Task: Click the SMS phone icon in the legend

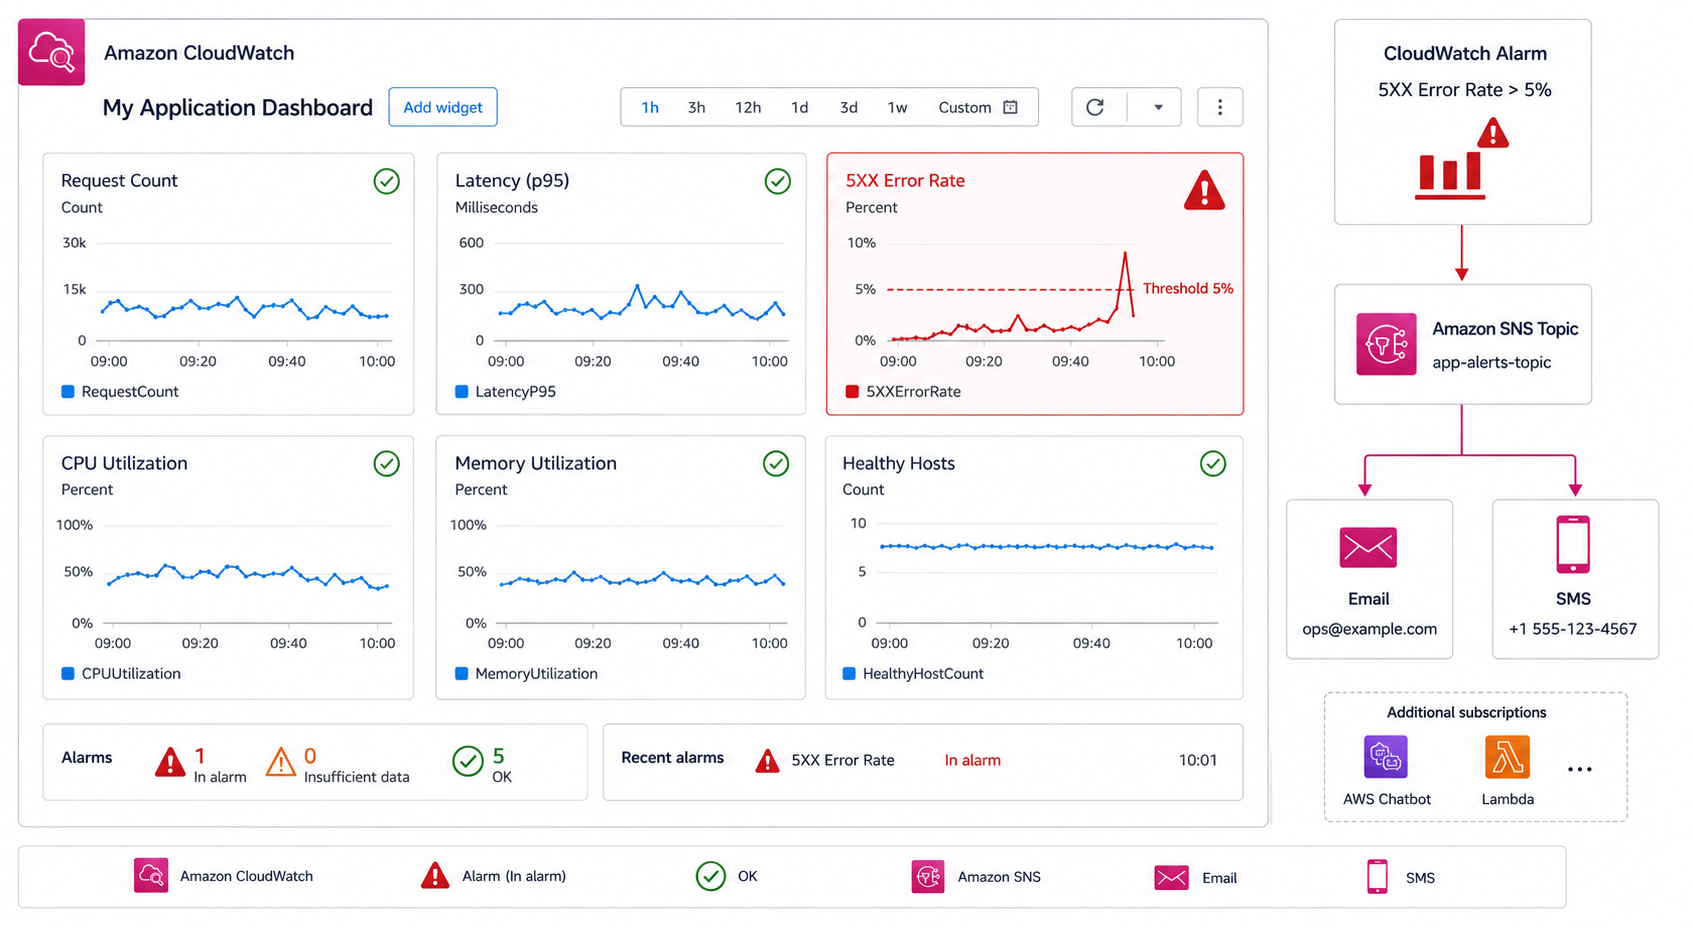Action: (x=1377, y=876)
